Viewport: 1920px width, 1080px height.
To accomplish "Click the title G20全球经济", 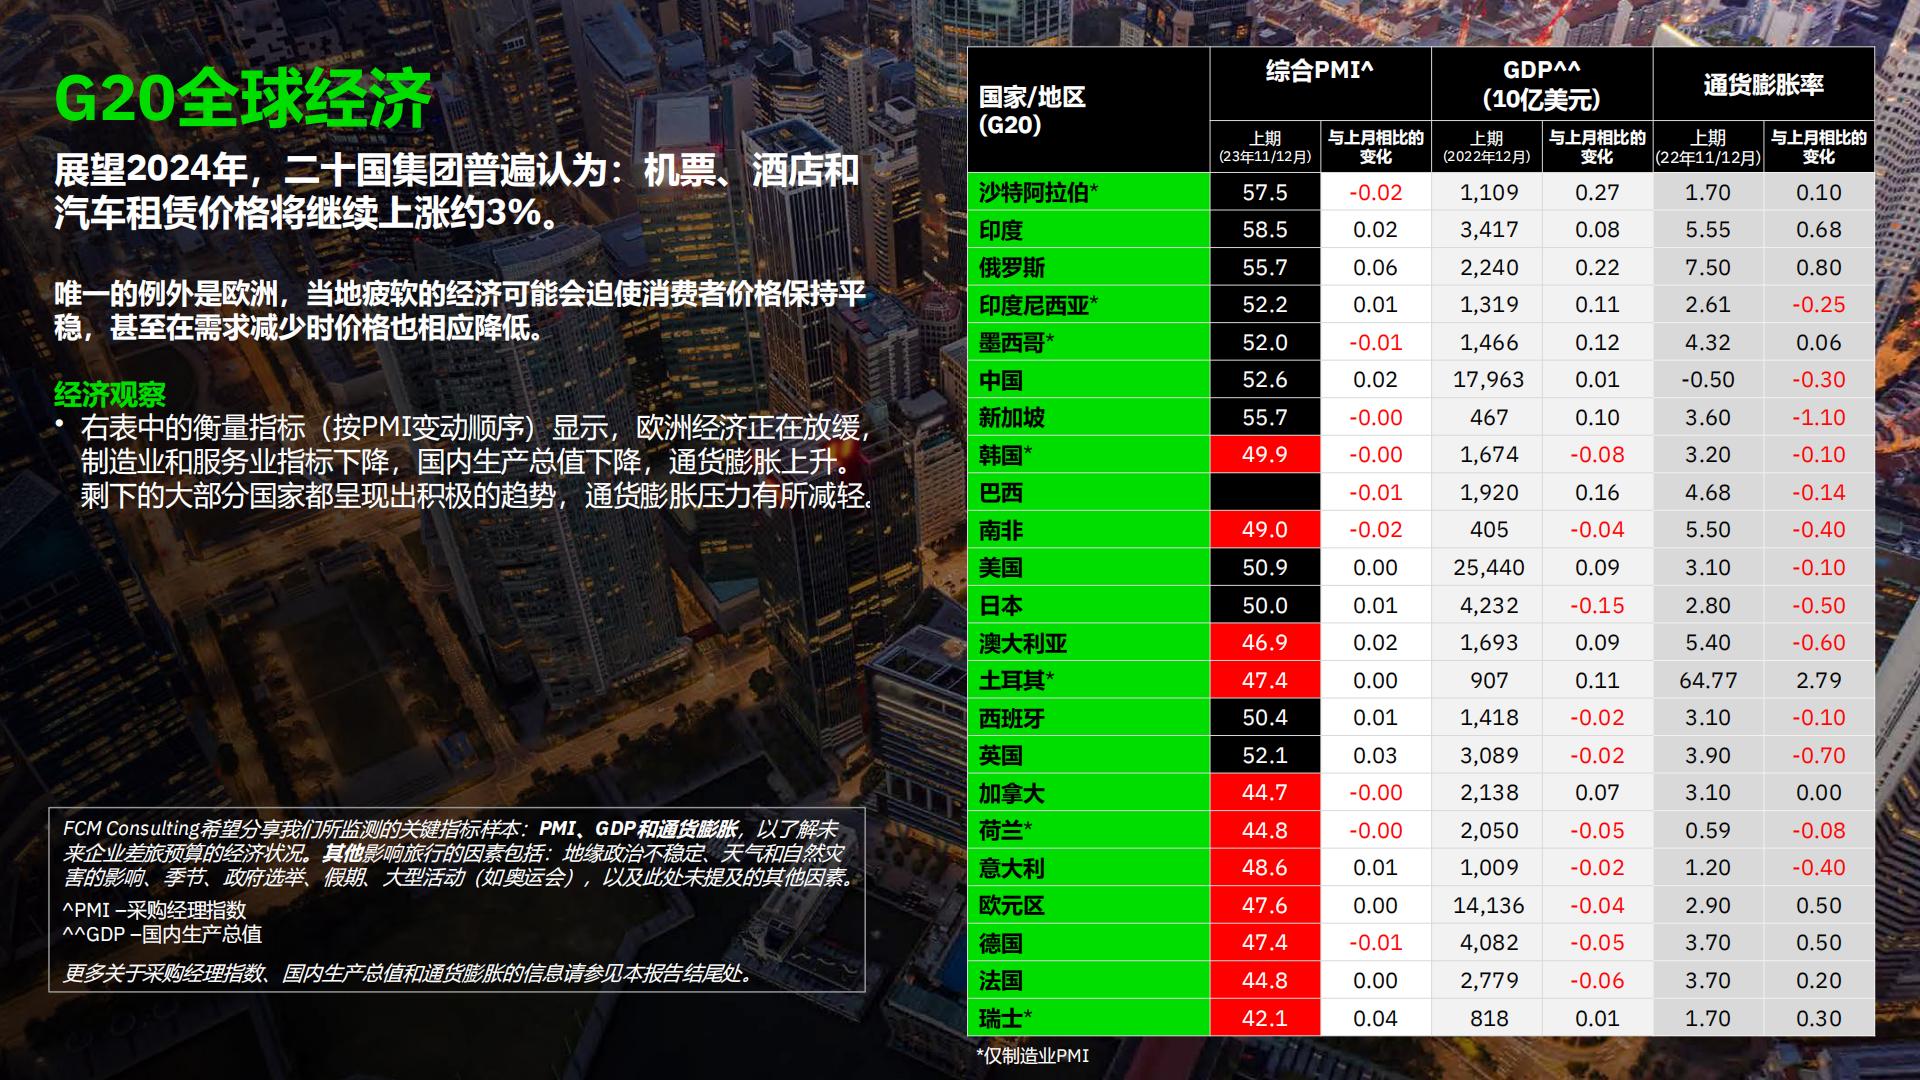I will pyautogui.click(x=242, y=99).
